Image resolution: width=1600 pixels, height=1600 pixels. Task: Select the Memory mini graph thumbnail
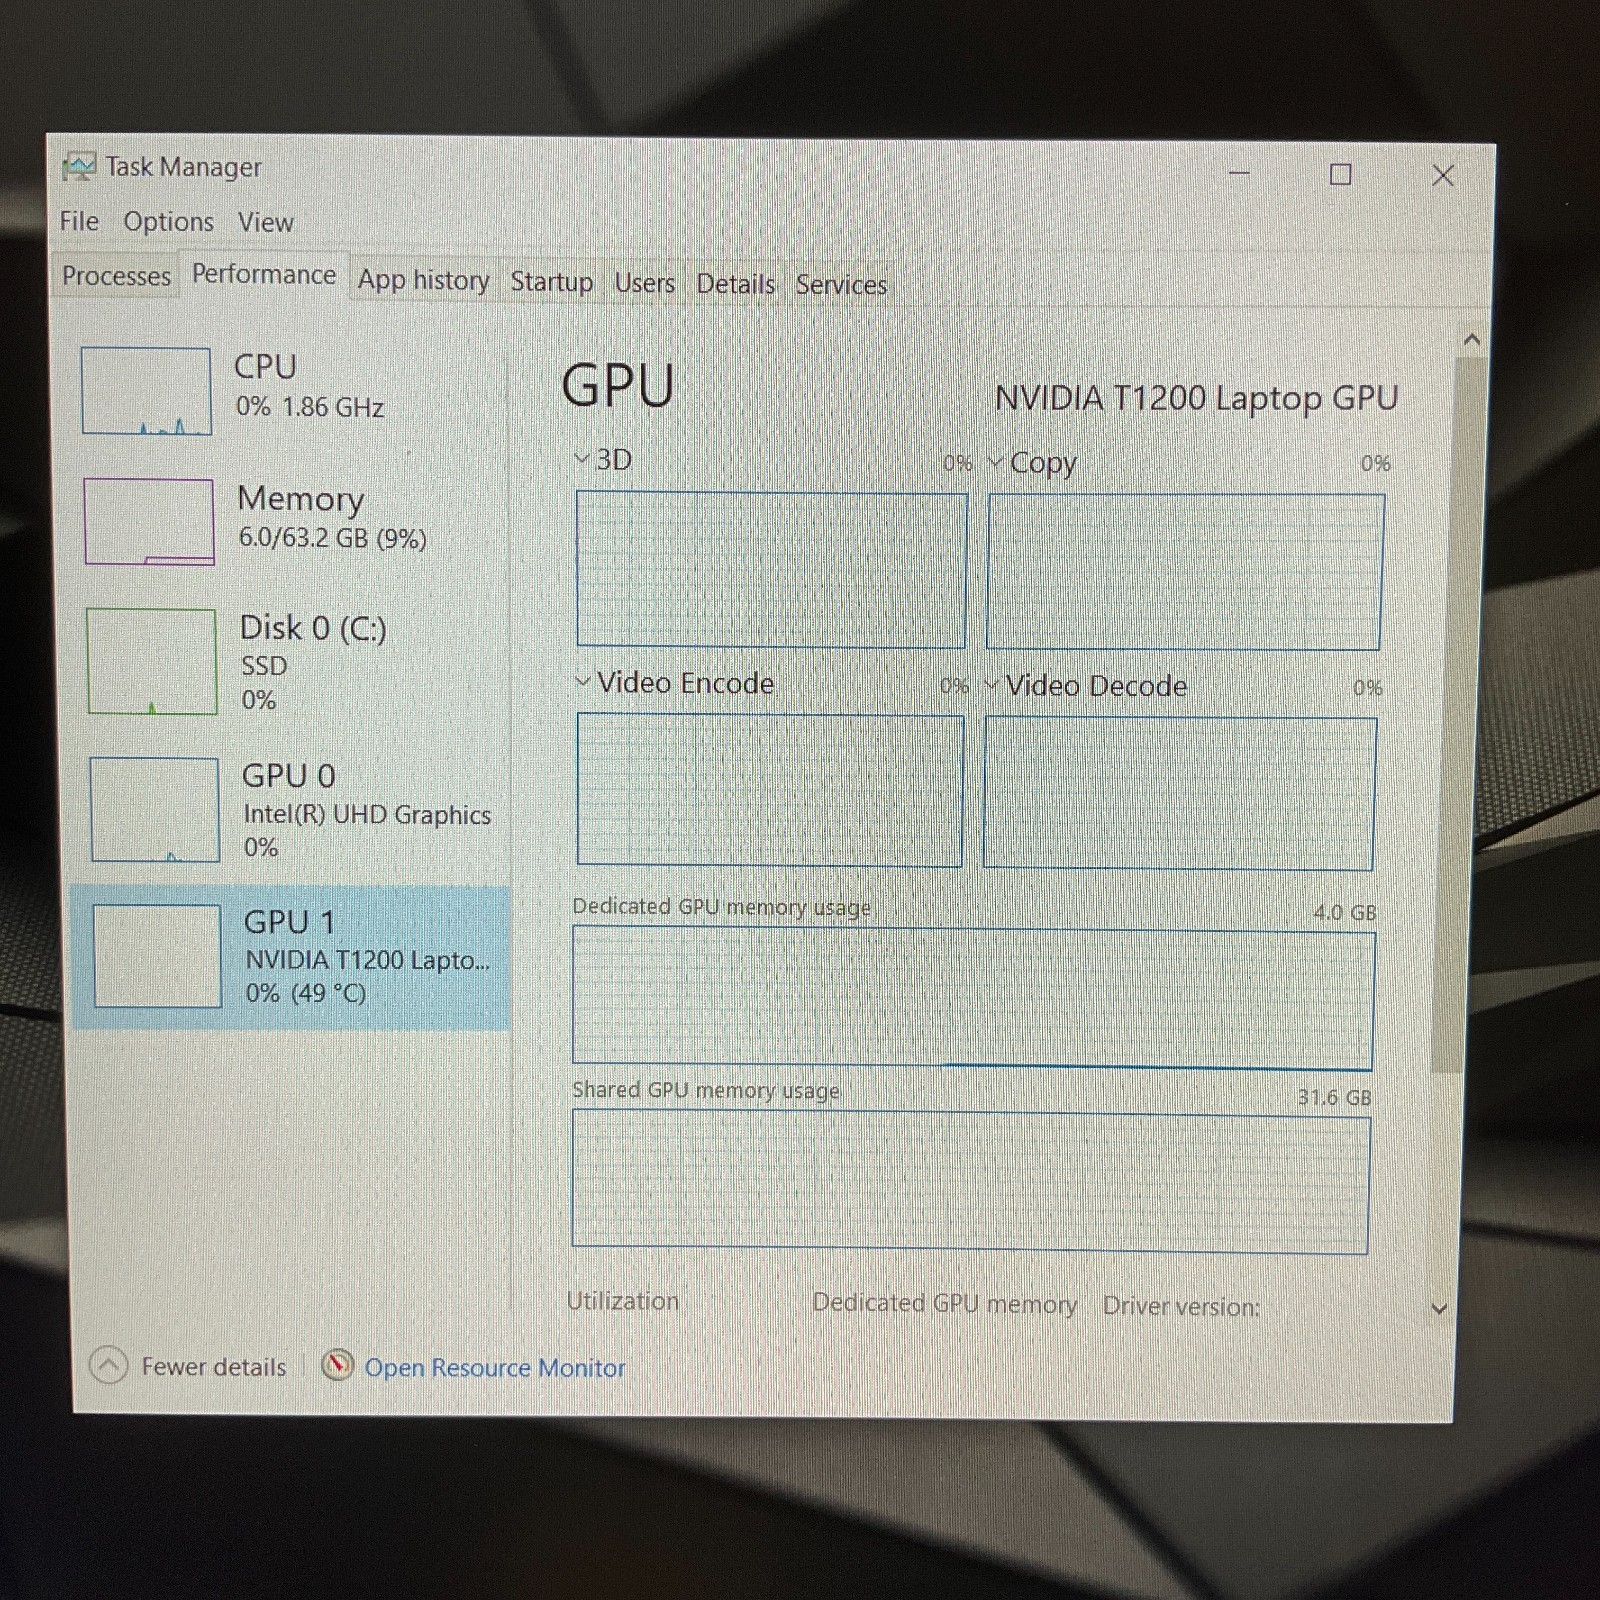149,522
